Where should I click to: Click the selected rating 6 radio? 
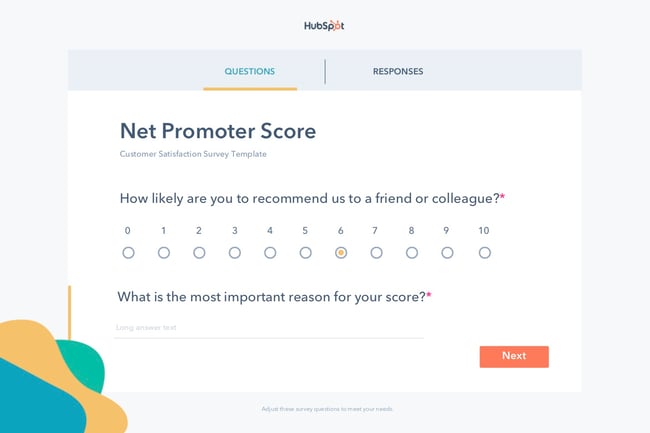[341, 253]
